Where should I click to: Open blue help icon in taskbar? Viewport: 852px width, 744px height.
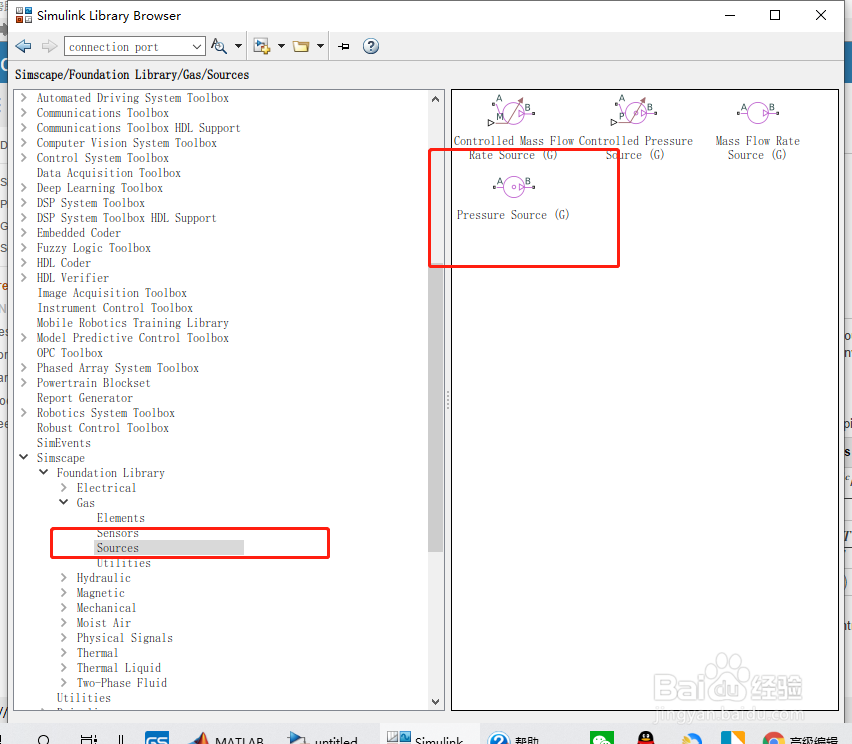[x=498, y=738]
